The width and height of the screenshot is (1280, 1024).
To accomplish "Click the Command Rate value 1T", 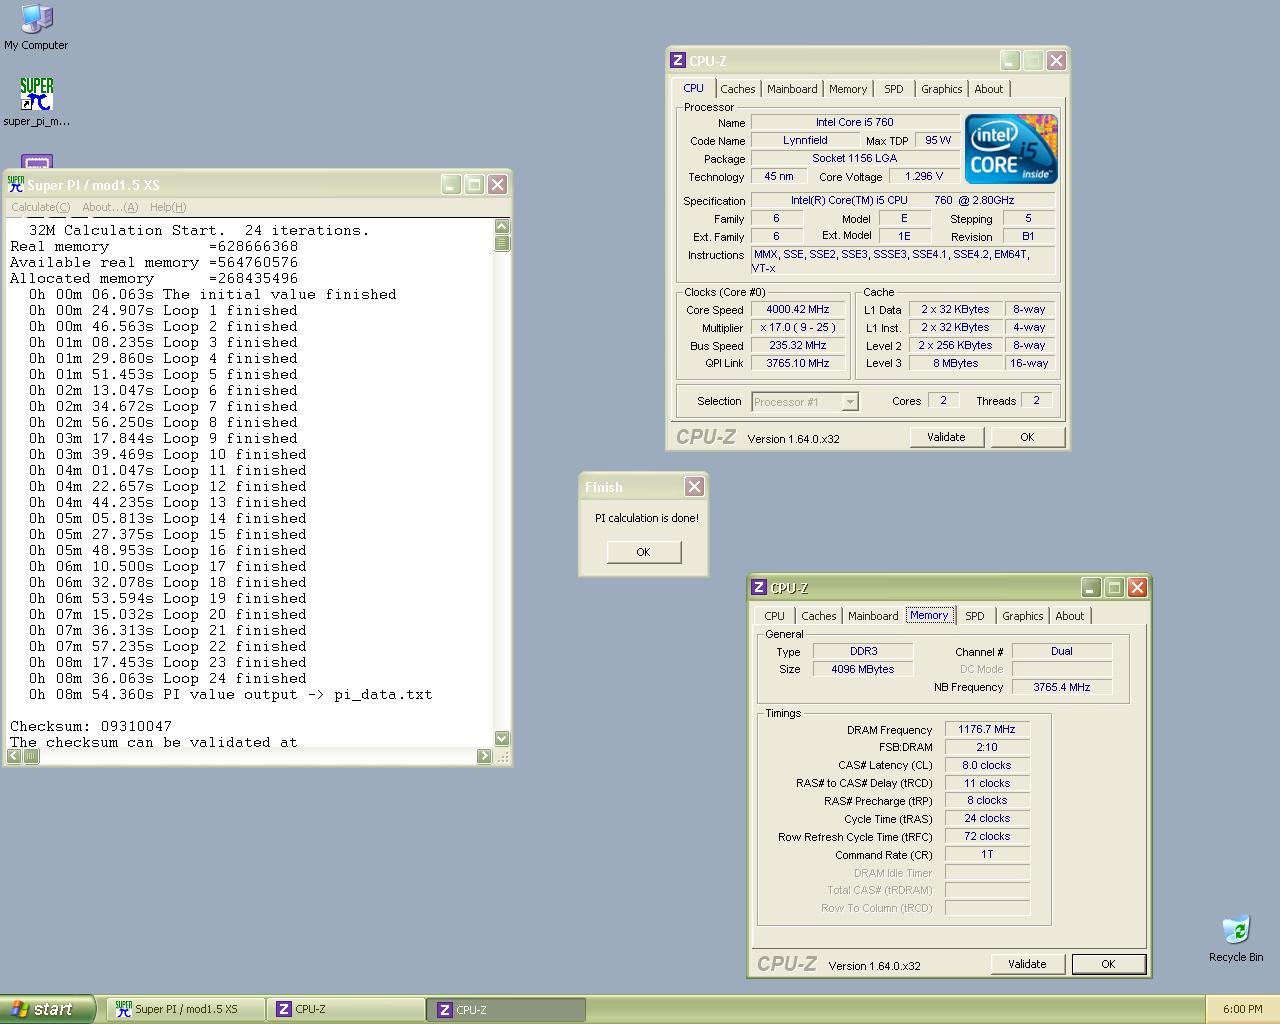I will pyautogui.click(x=987, y=855).
